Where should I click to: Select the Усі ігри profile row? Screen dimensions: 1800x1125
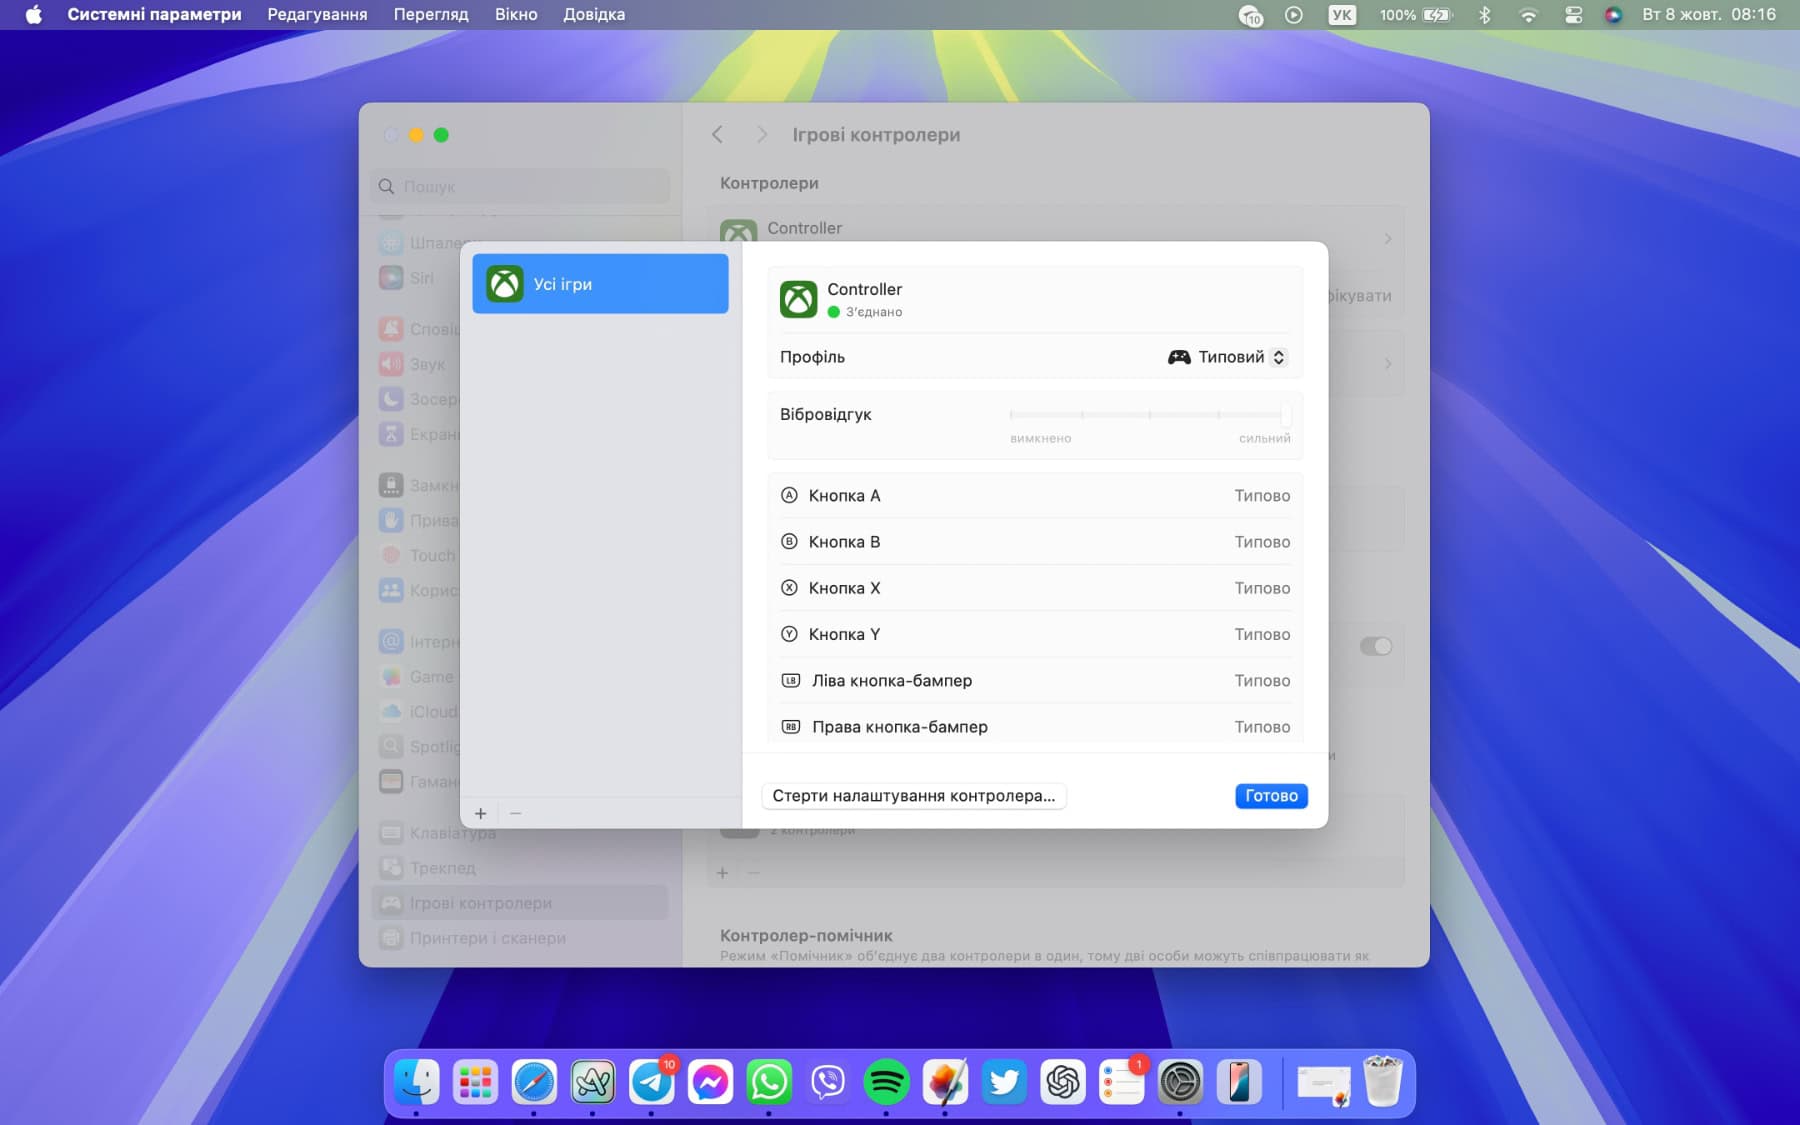[600, 284]
